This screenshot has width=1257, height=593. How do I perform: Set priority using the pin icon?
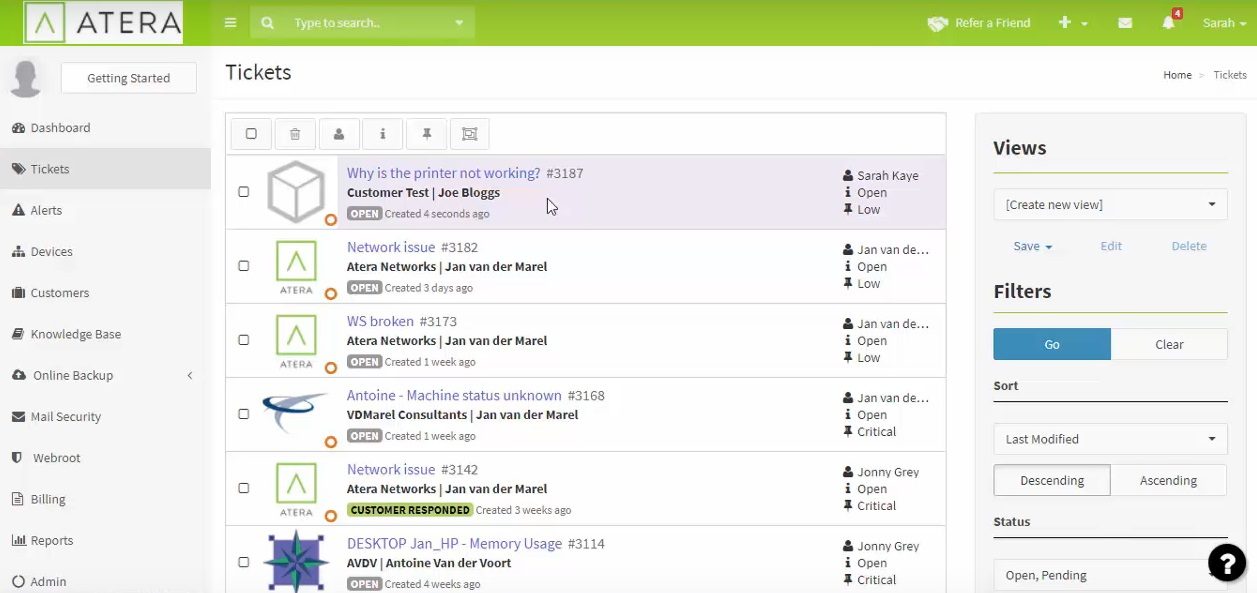coord(426,133)
